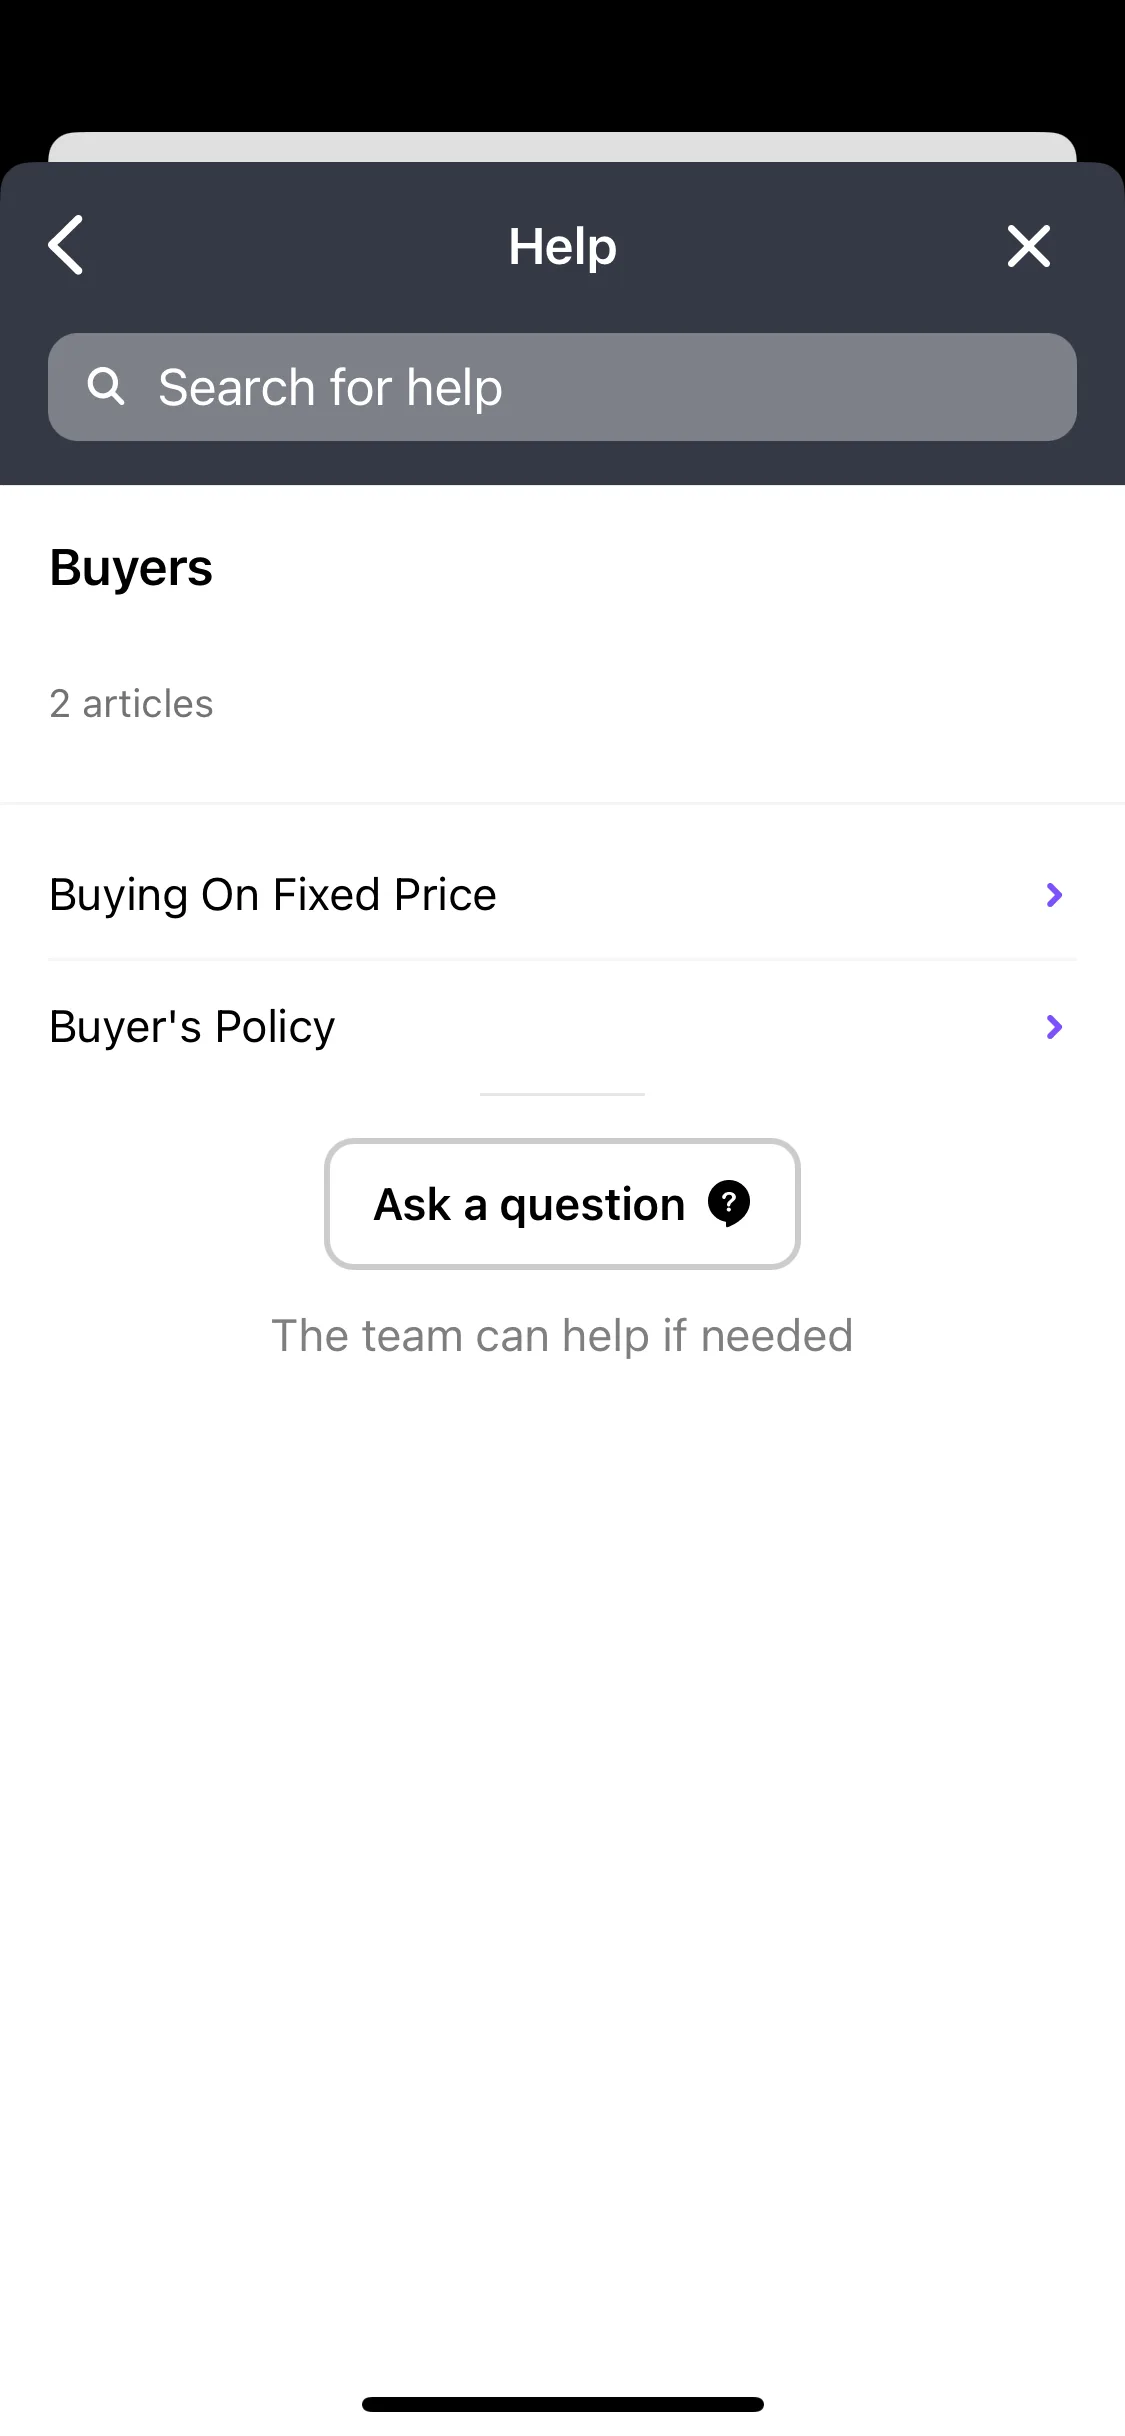Tap 'The team can help if needed' text
This screenshot has height=2436, width=1125.
coord(562,1336)
